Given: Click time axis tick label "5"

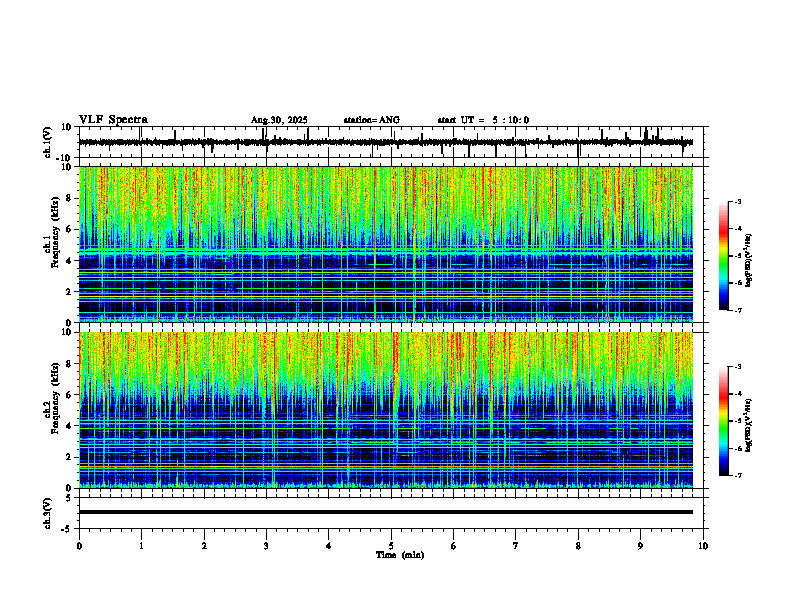Looking at the screenshot, I should point(391,546).
